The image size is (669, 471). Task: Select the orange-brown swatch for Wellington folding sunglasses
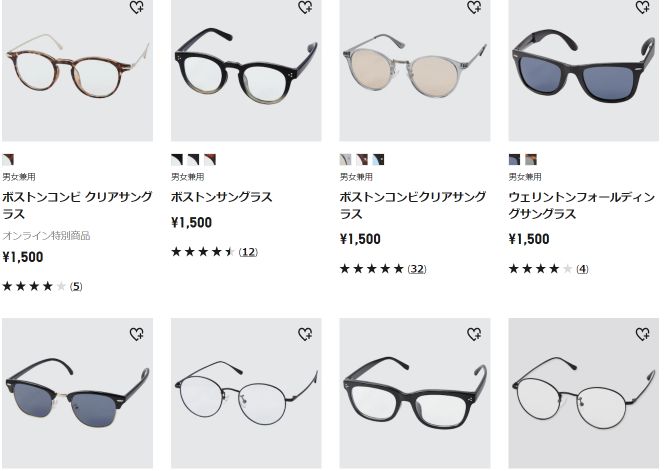(x=531, y=160)
